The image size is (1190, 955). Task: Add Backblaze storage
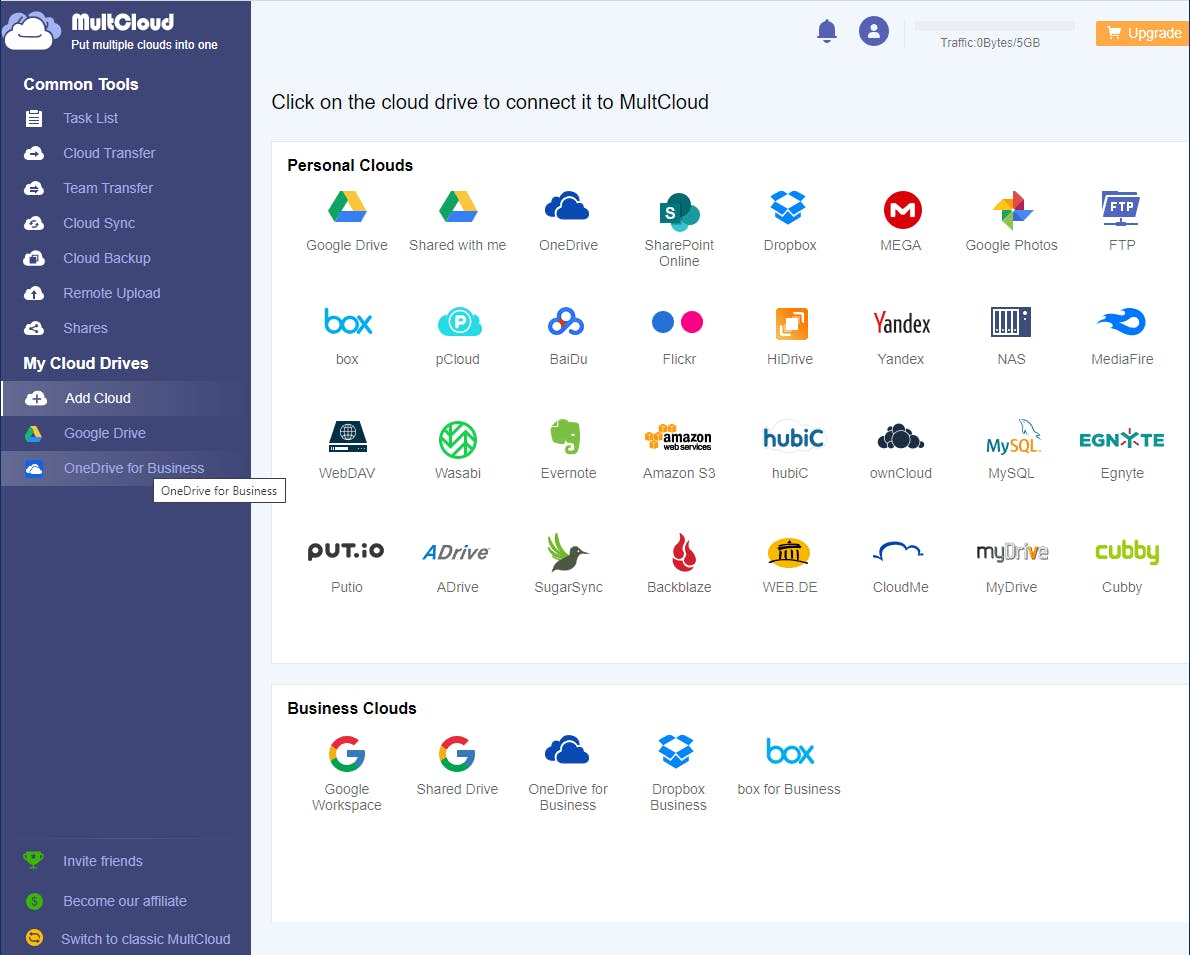tap(678, 563)
